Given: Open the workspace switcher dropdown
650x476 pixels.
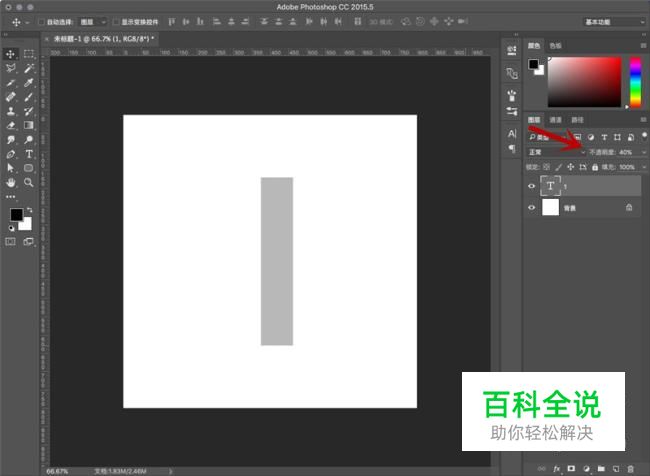Looking at the screenshot, I should coord(614,22).
